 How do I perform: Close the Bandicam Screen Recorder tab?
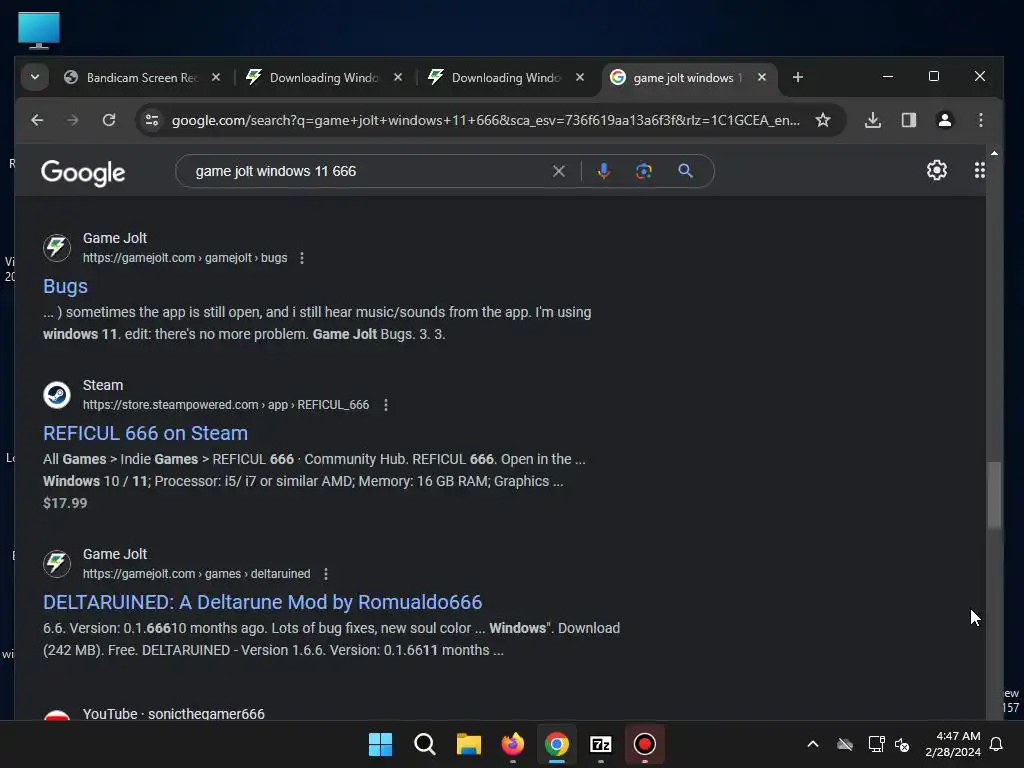(216, 77)
